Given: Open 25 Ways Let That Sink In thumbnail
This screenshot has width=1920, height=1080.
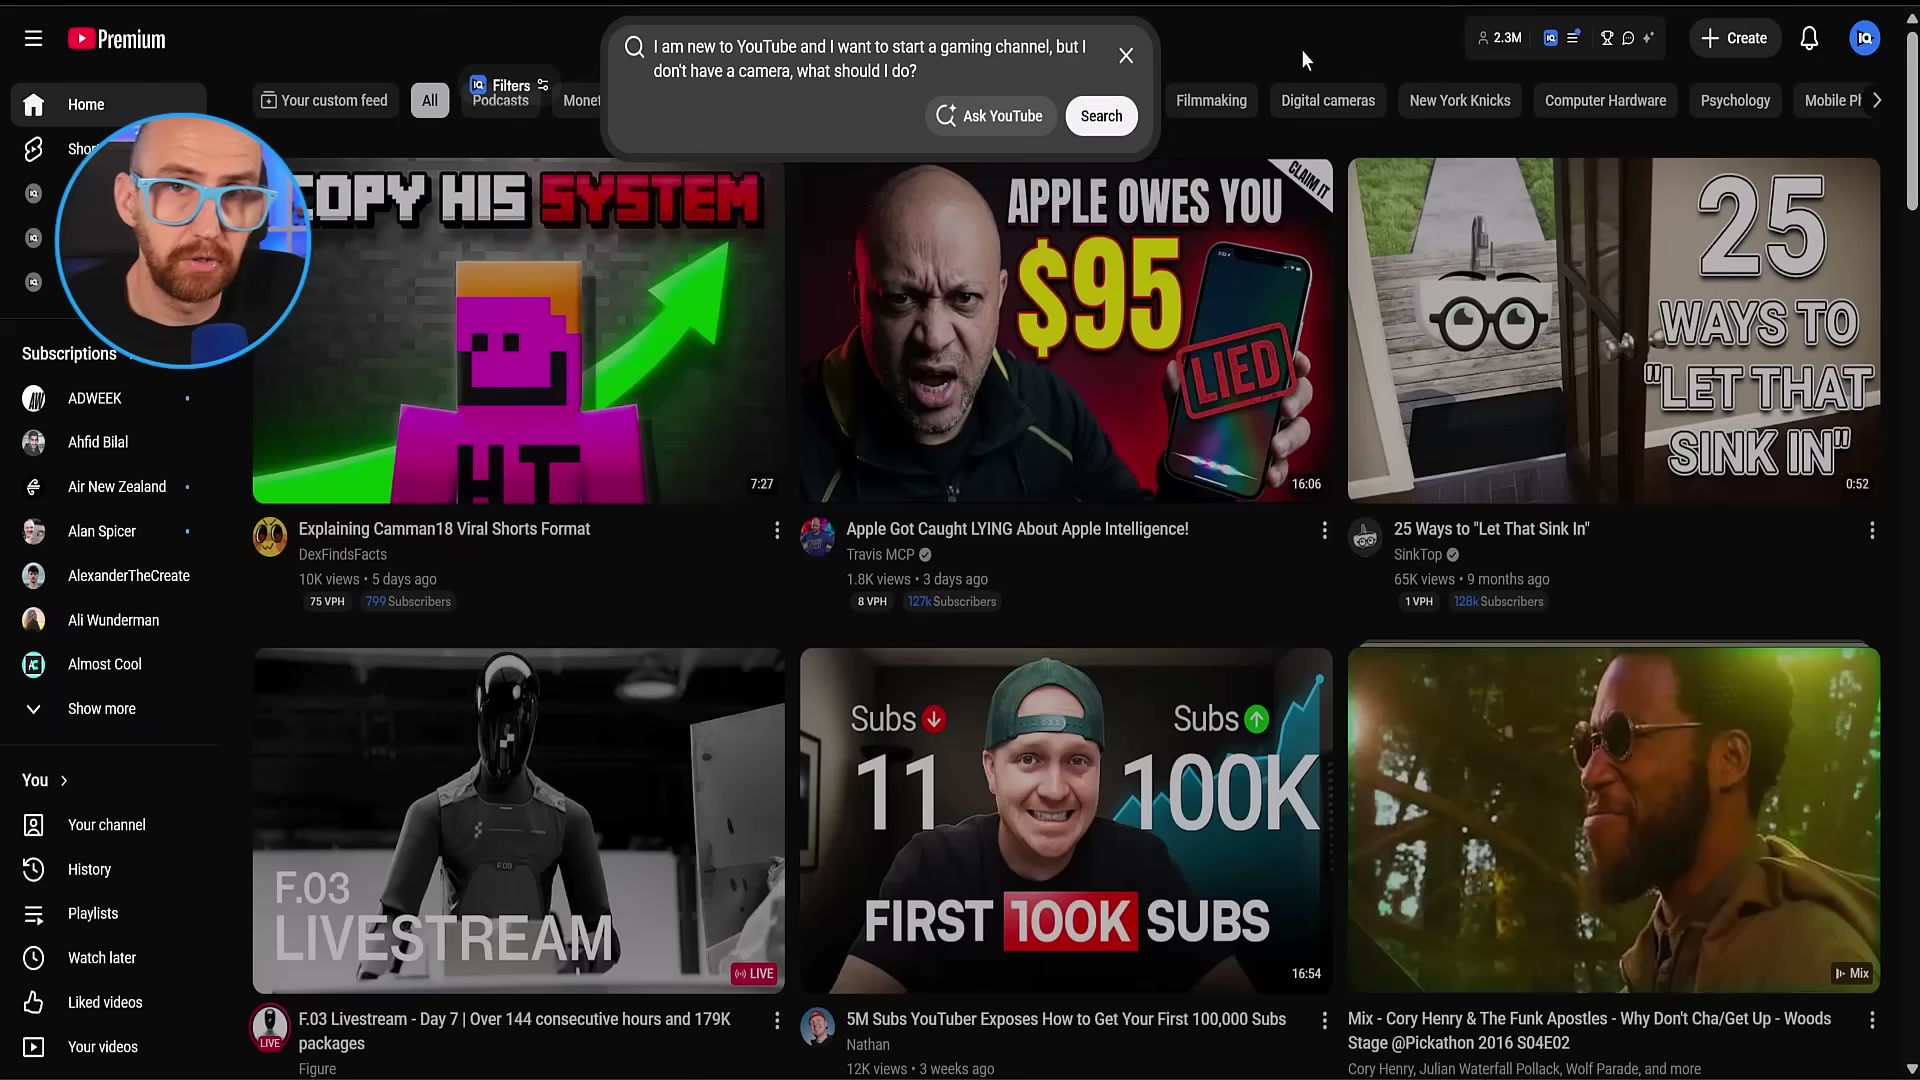Looking at the screenshot, I should pyautogui.click(x=1613, y=330).
